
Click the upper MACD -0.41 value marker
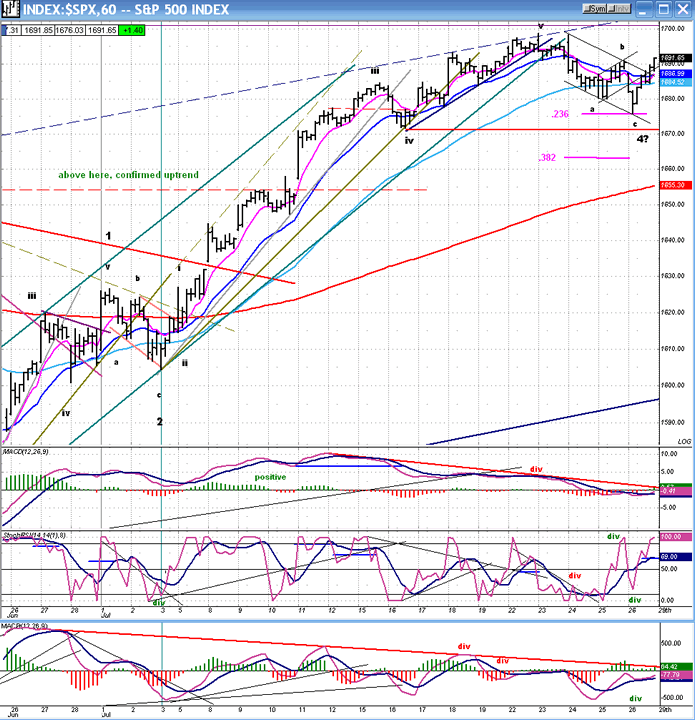click(x=675, y=491)
